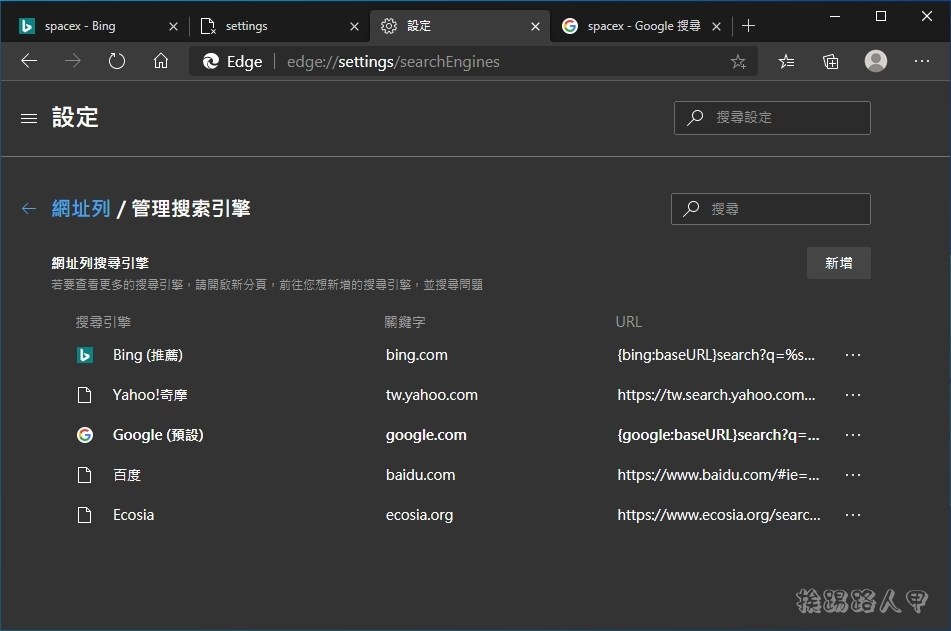This screenshot has height=631, width=951.
Task: Close the Edge window
Action: click(x=927, y=16)
